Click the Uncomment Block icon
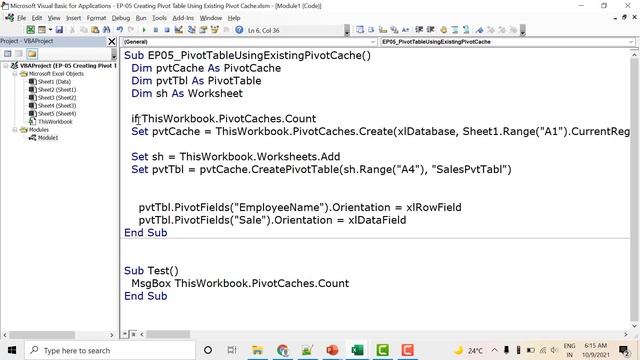The height and width of the screenshot is (360, 640). pos(466,30)
